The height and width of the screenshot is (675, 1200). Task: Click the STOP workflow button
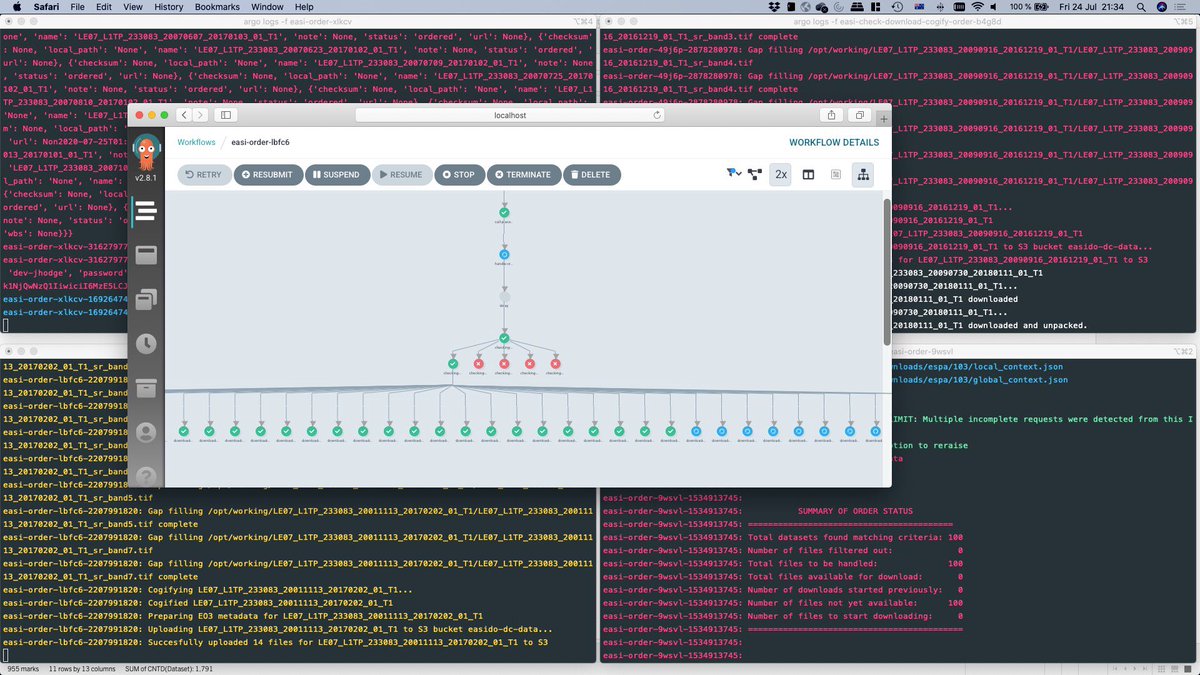[x=459, y=174]
